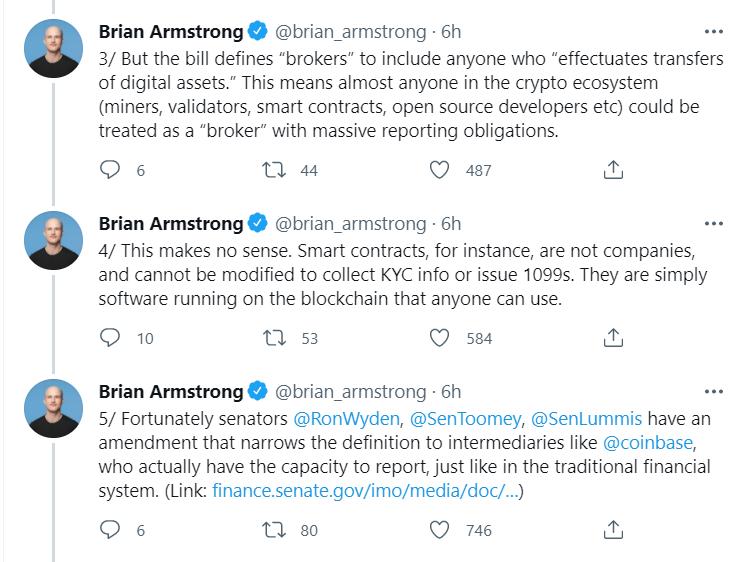Share the 4/ smart contracts tweet
The width and height of the screenshot is (742, 562).
click(x=615, y=338)
